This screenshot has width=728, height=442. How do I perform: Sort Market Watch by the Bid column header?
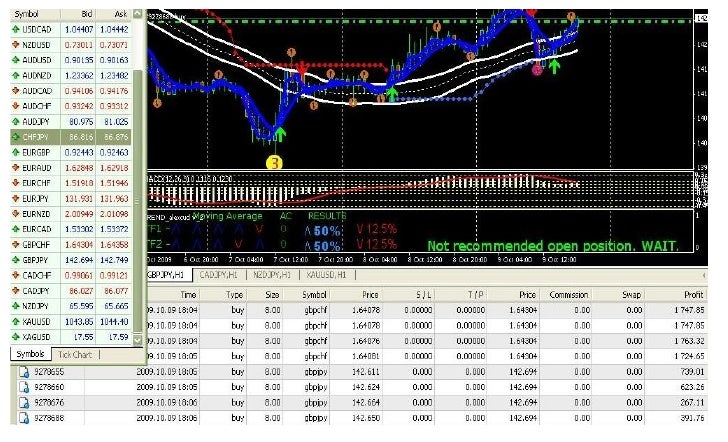[78, 14]
